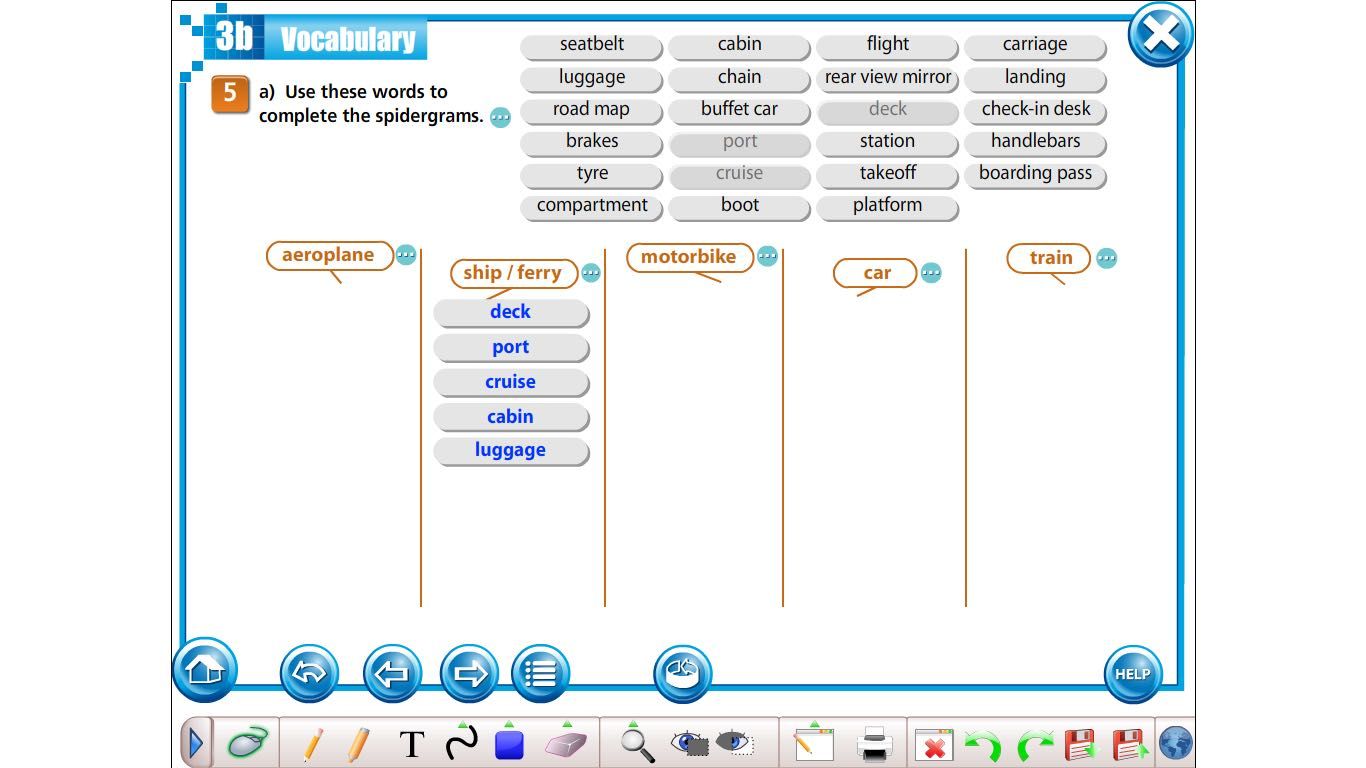1366x768 pixels.
Task: Click the eye with dark rectangle tool
Action: 690,743
